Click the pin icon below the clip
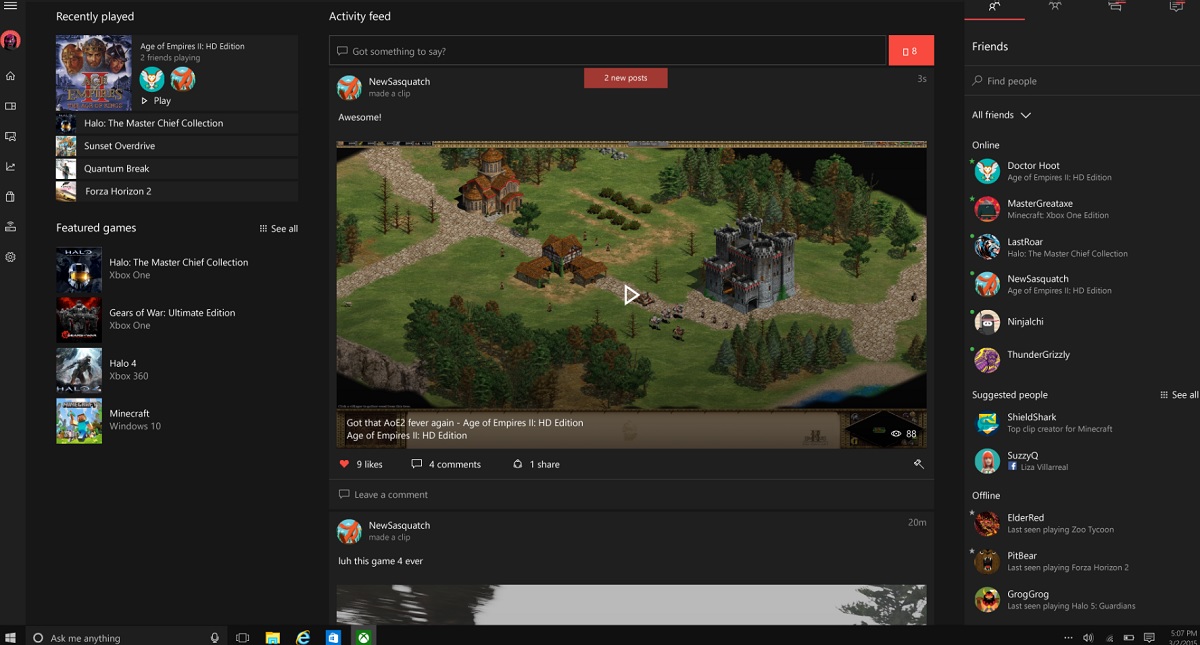Screen dimensions: 1200x645 (x=918, y=464)
